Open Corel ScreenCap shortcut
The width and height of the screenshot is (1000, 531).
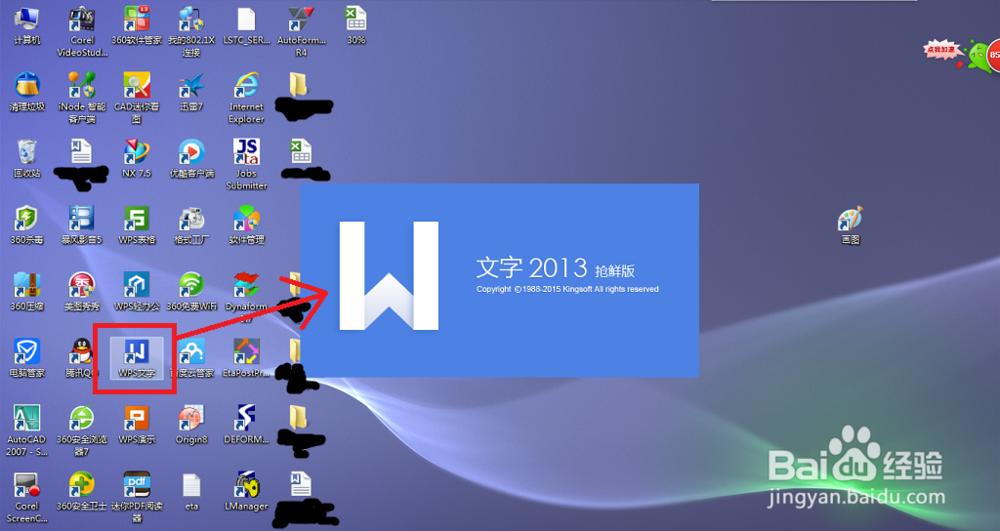click(x=27, y=497)
